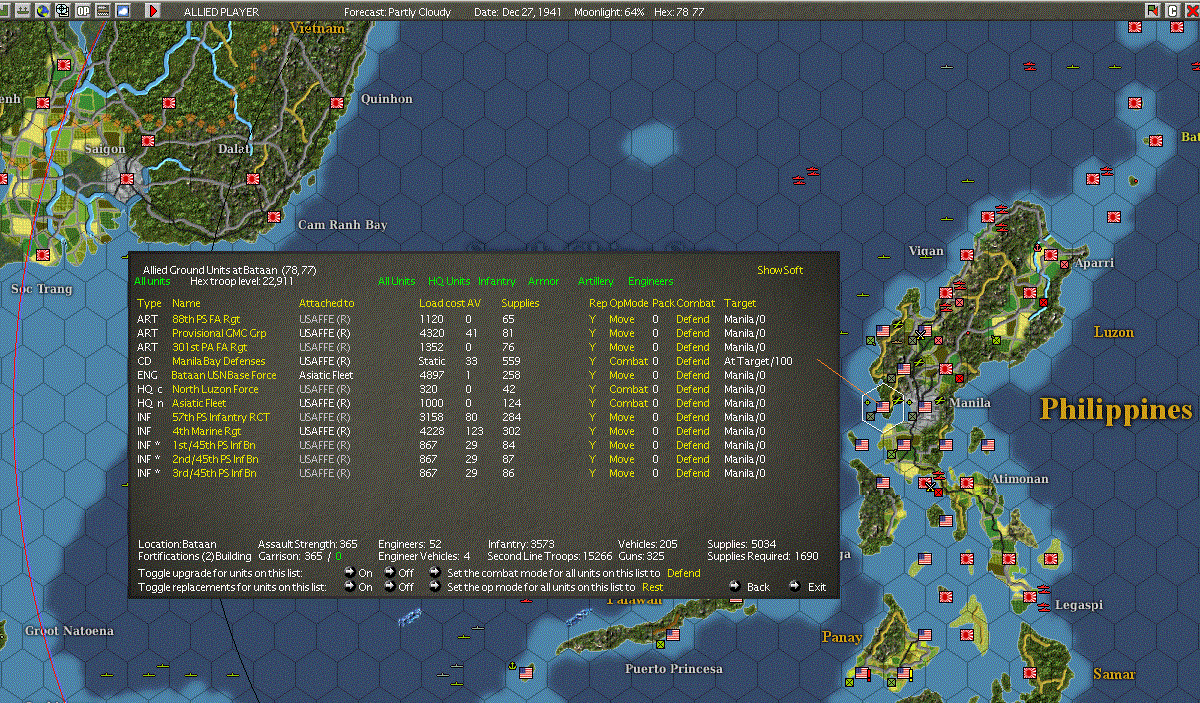Open the 57th PS Infantry RCT unit
The image size is (1200, 703).
[220, 417]
